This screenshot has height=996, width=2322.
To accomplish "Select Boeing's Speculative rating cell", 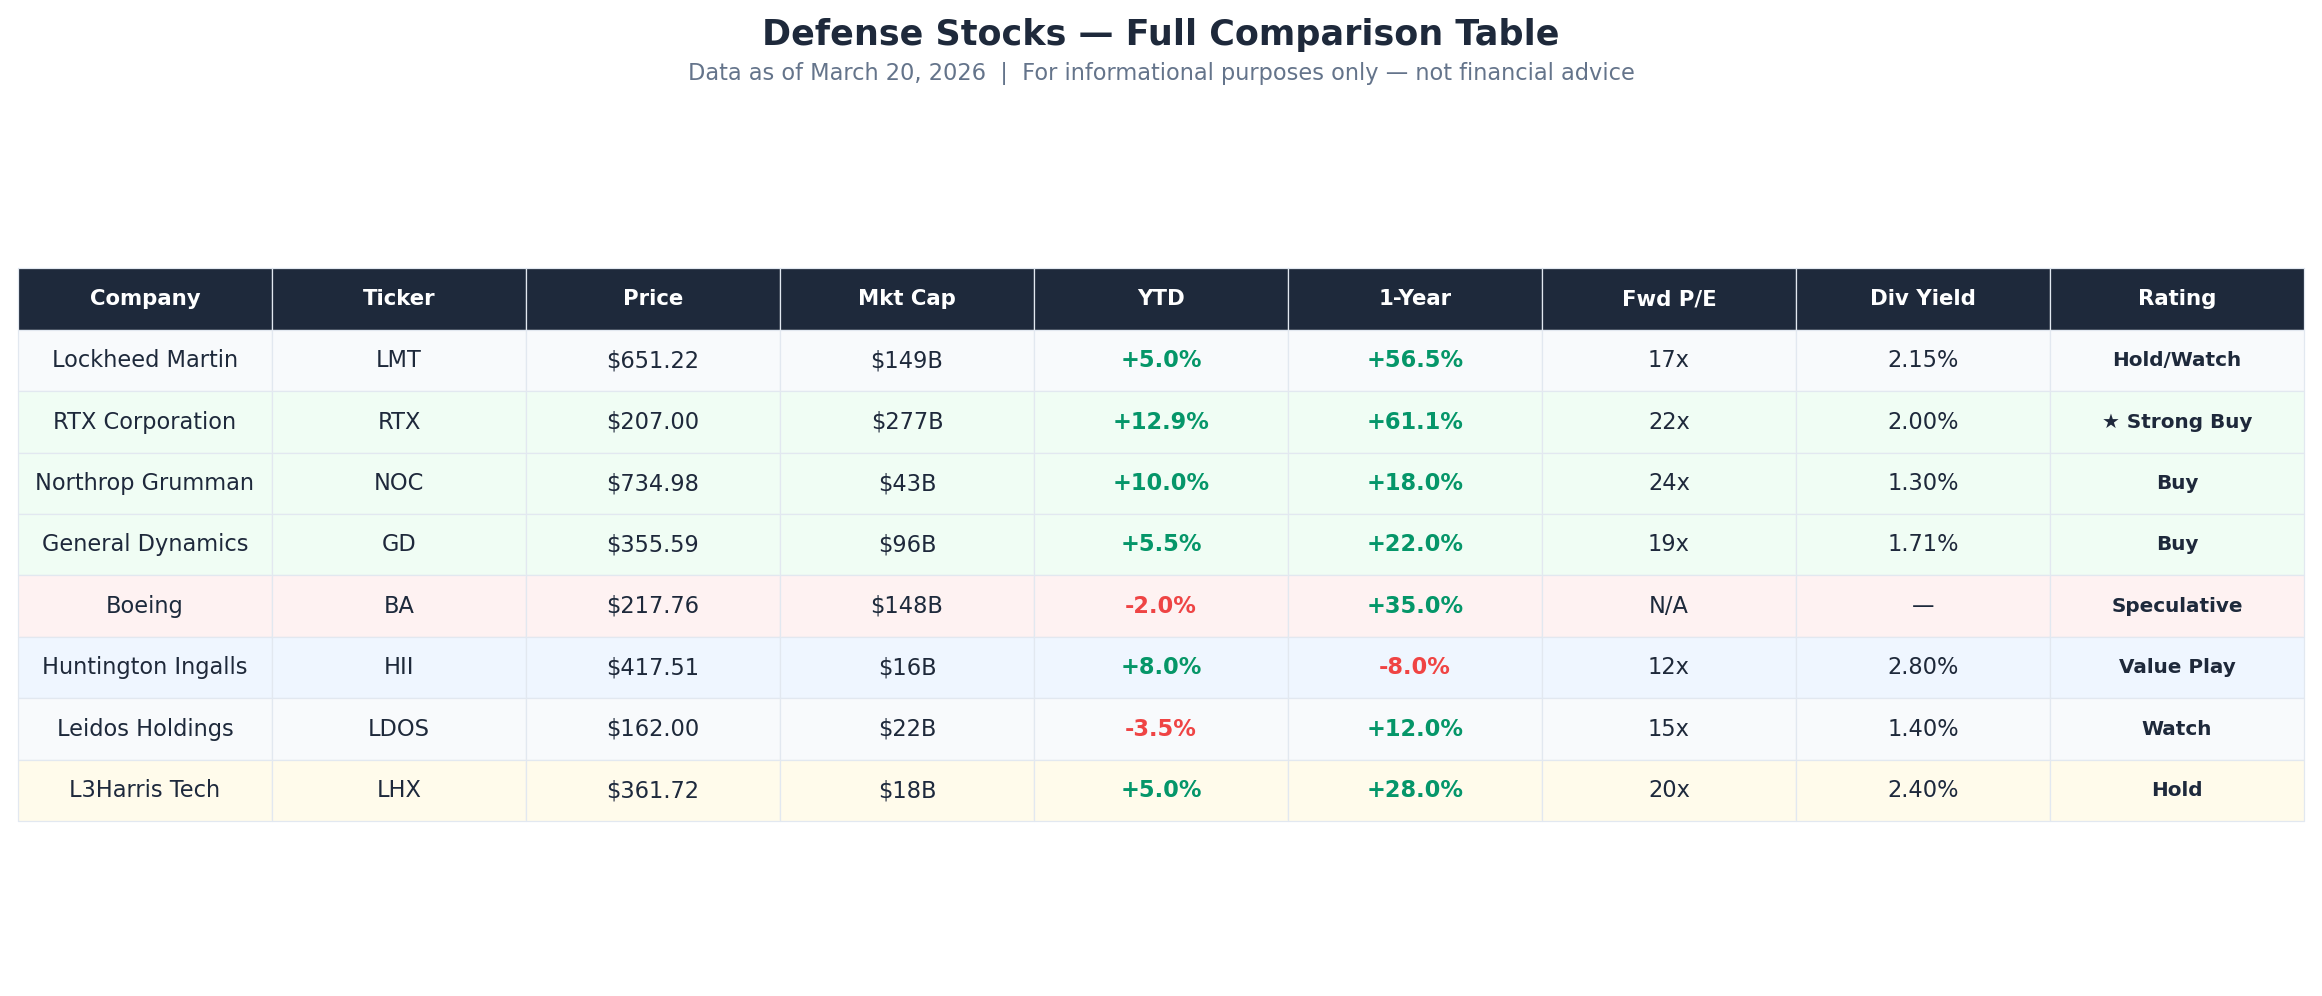I will click(2176, 606).
